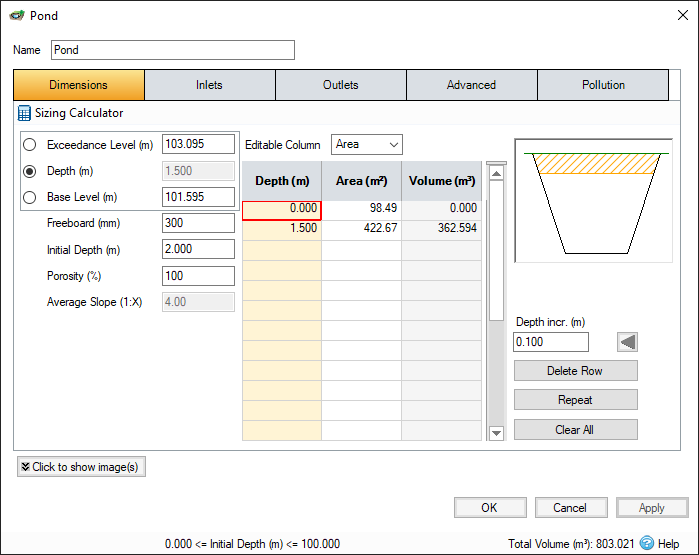Click the Volume (m³) column header
699x555 pixels.
pyautogui.click(x=441, y=181)
